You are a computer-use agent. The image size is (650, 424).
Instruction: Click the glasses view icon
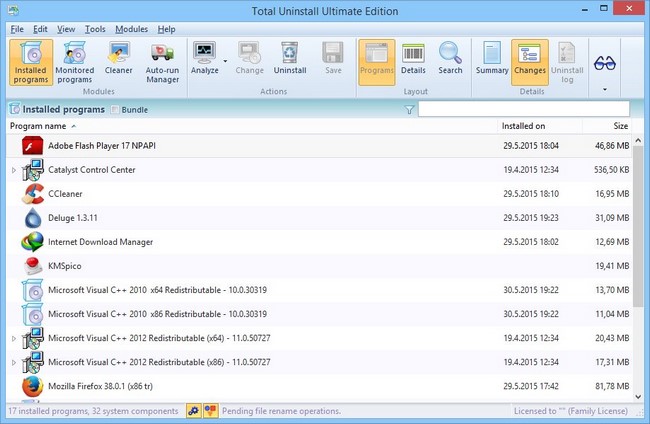[x=604, y=60]
